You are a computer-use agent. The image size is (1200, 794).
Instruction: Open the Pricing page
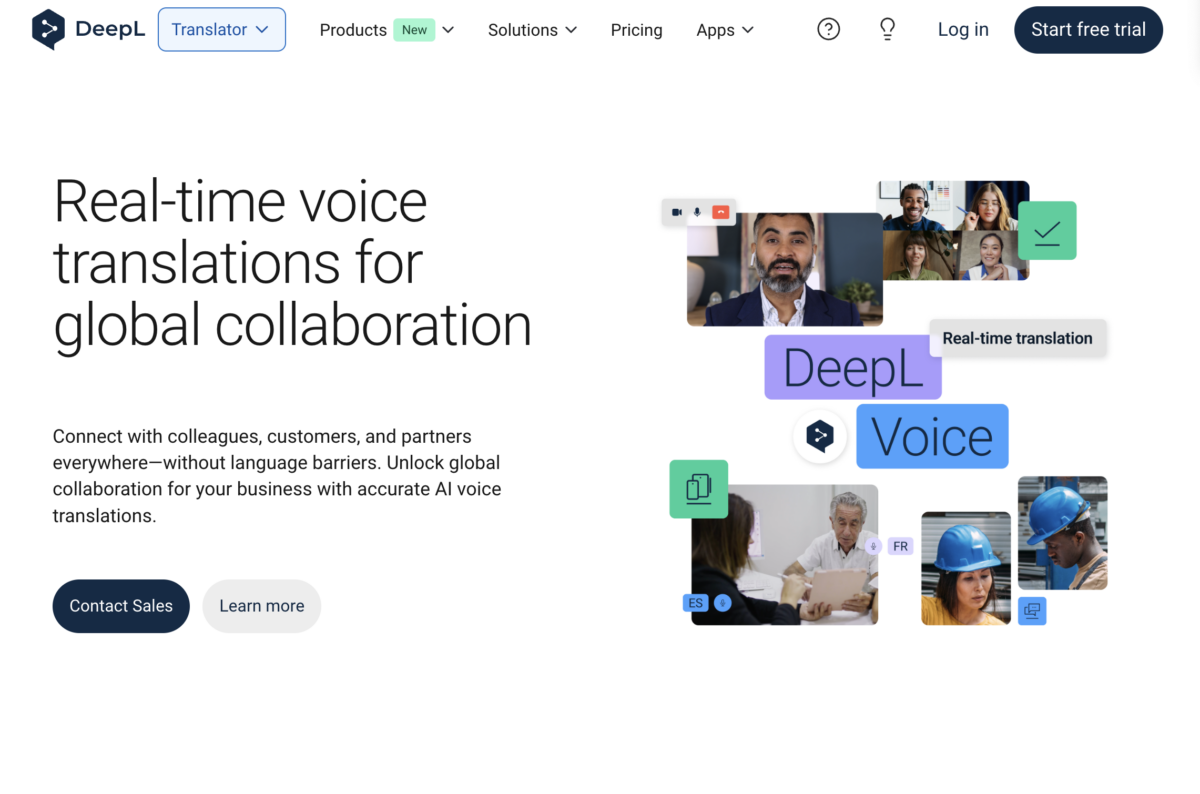636,30
